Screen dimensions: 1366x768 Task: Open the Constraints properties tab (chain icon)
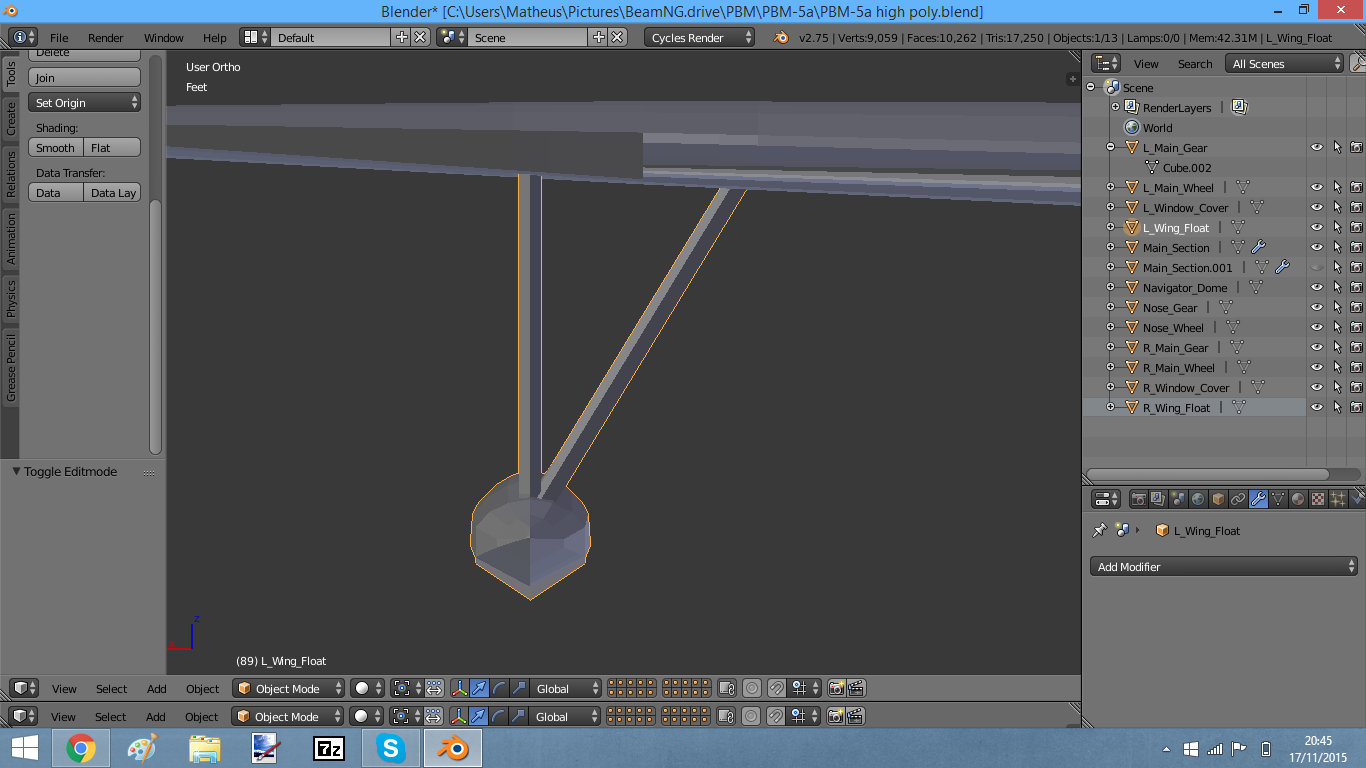[1238, 499]
